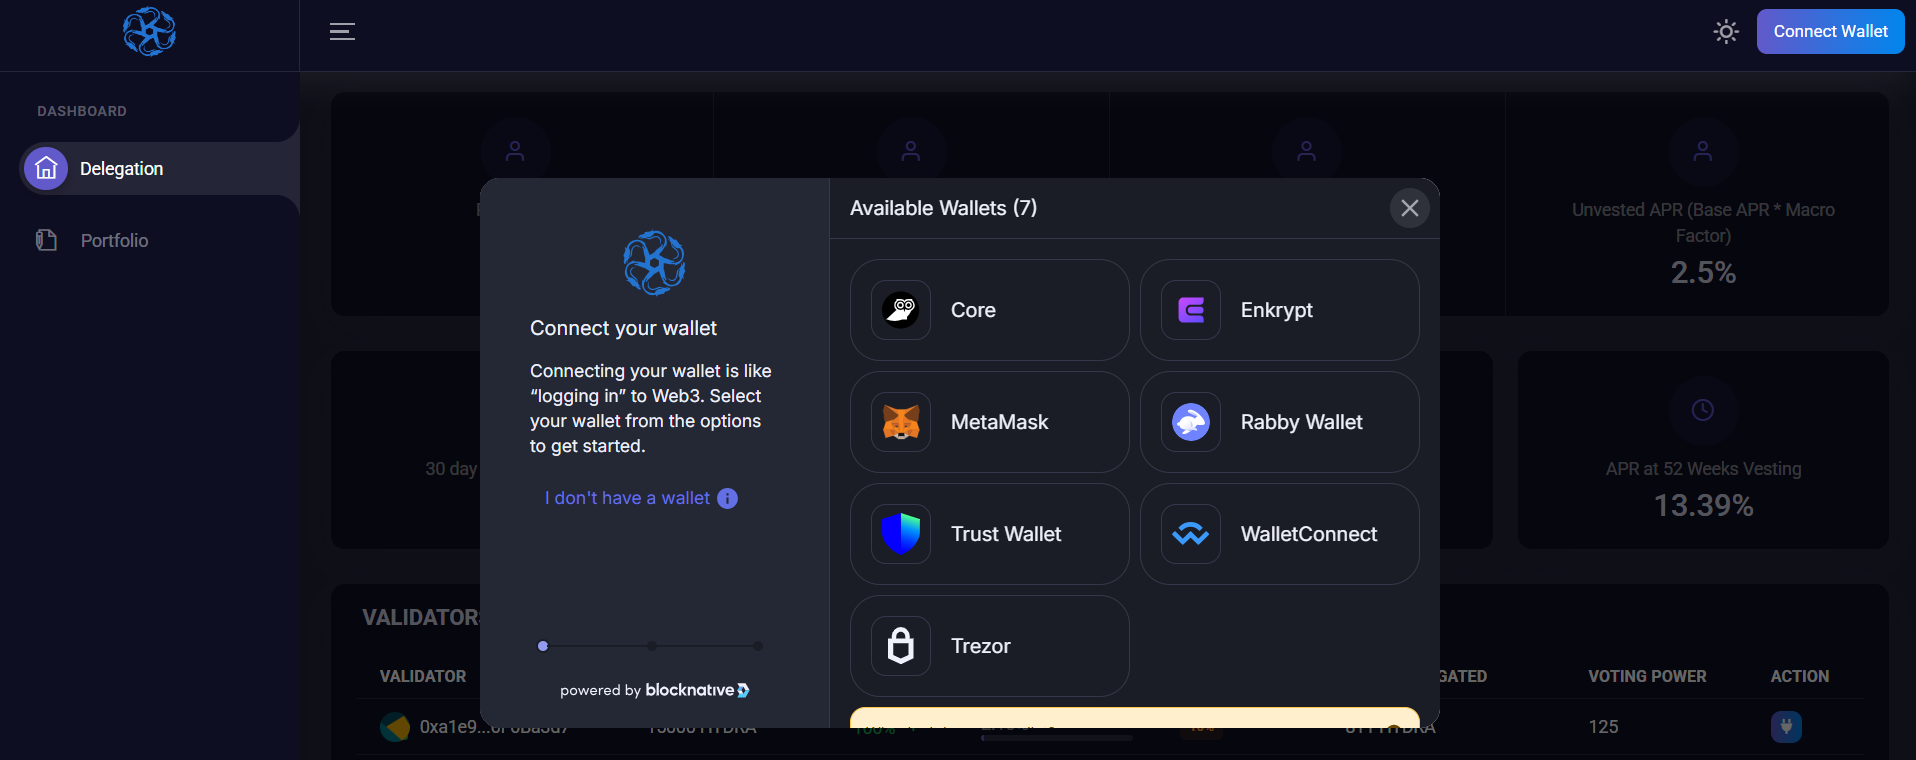Click the Core owl icon
Image resolution: width=1916 pixels, height=760 pixels.
[x=901, y=310]
